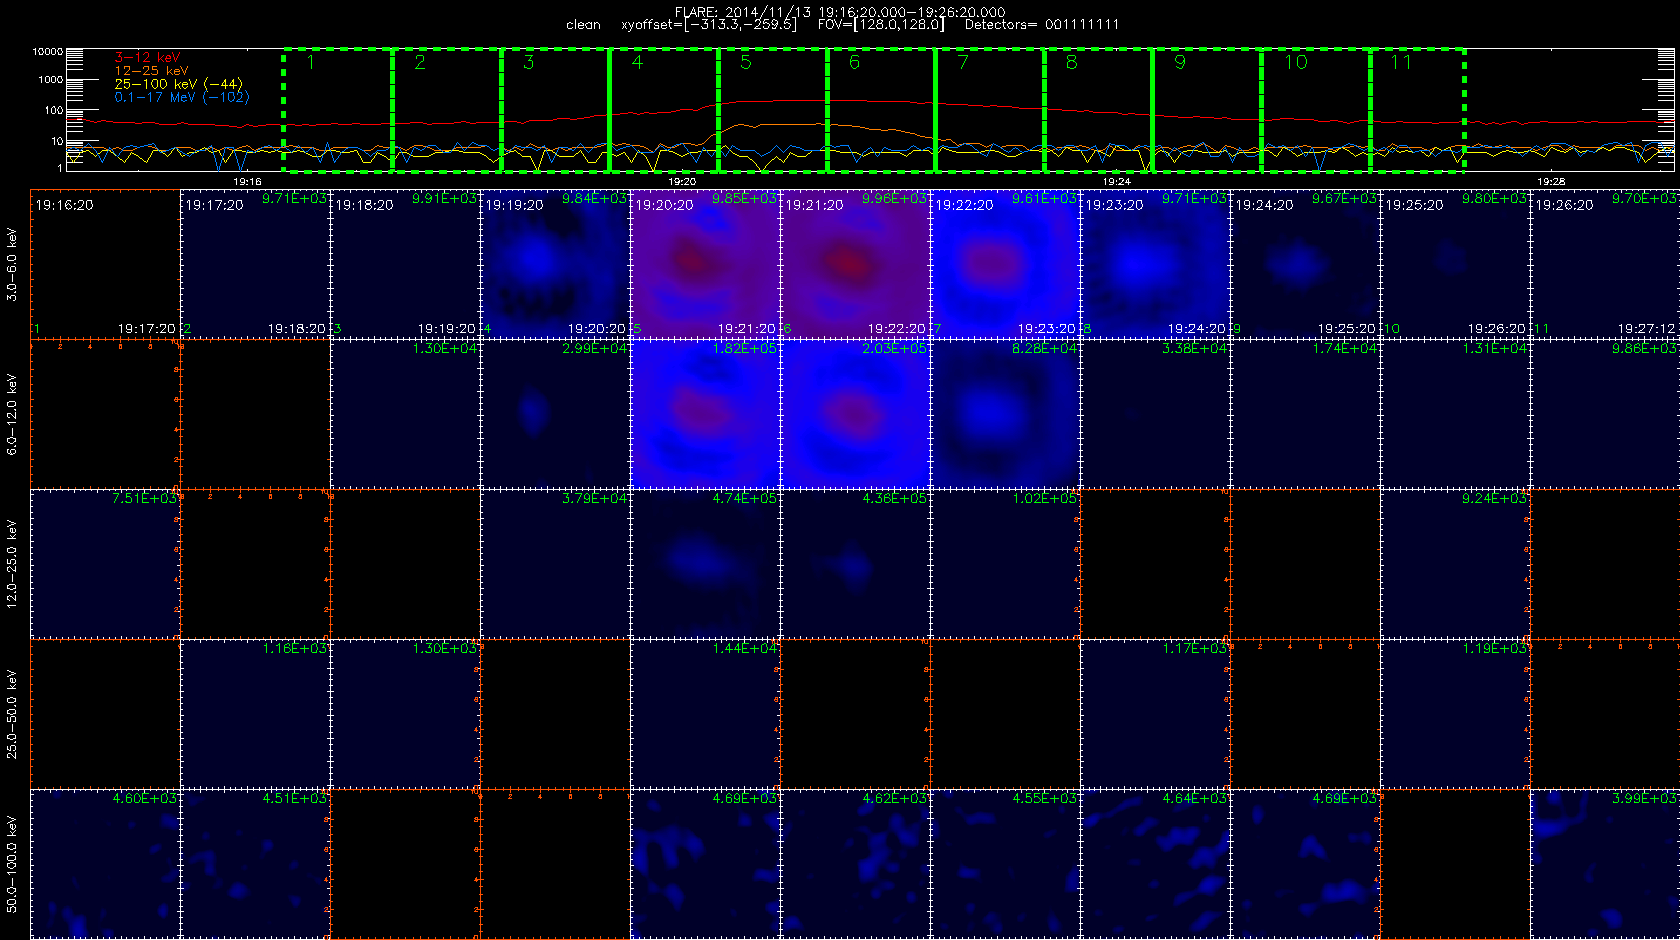
Task: Click the peak value 1.16E+03
Action: point(294,649)
